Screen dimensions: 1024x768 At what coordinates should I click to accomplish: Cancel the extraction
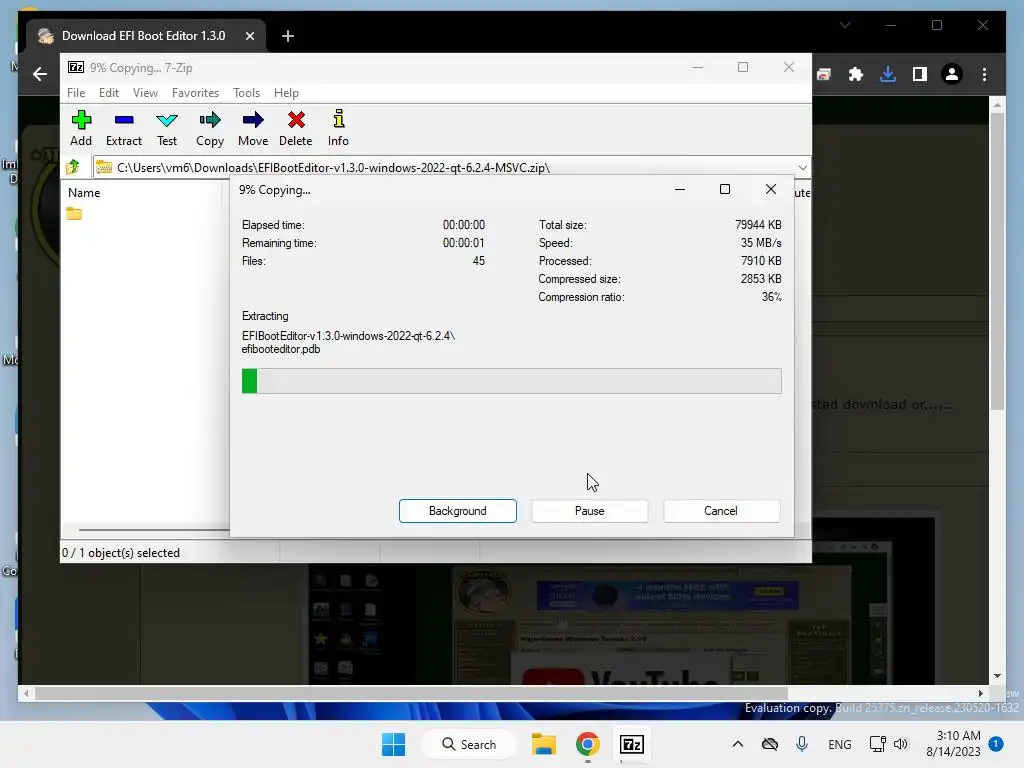(721, 511)
